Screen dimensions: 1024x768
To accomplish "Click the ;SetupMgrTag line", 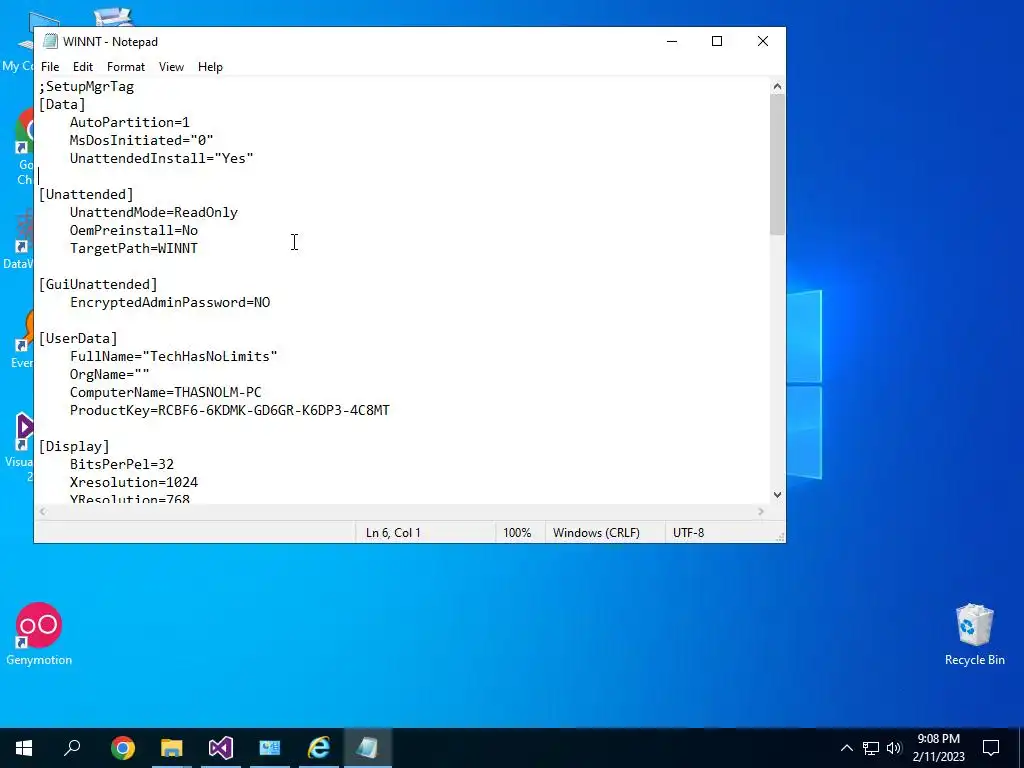I will tap(86, 86).
